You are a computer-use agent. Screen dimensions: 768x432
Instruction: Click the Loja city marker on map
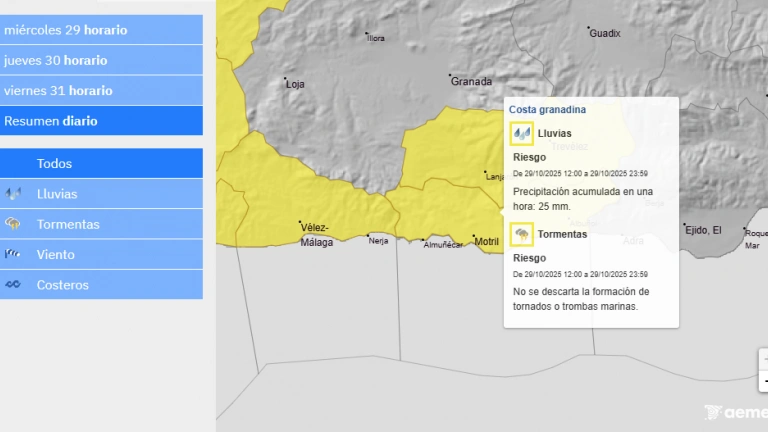click(286, 79)
